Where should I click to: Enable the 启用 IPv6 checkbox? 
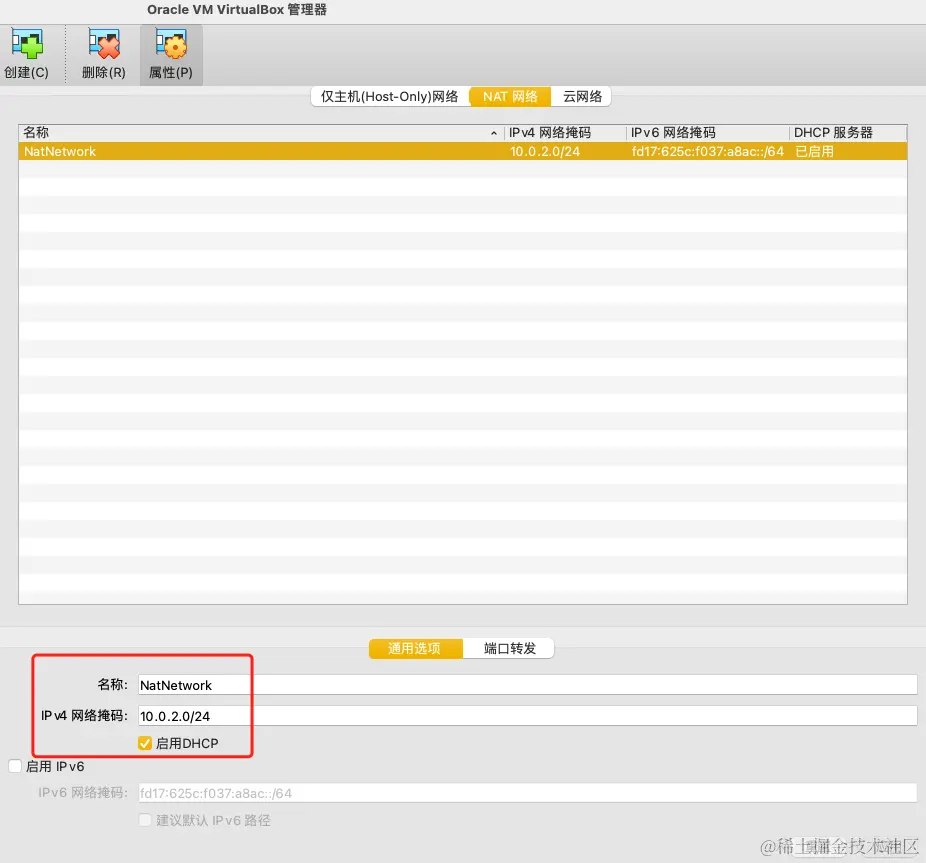point(15,766)
